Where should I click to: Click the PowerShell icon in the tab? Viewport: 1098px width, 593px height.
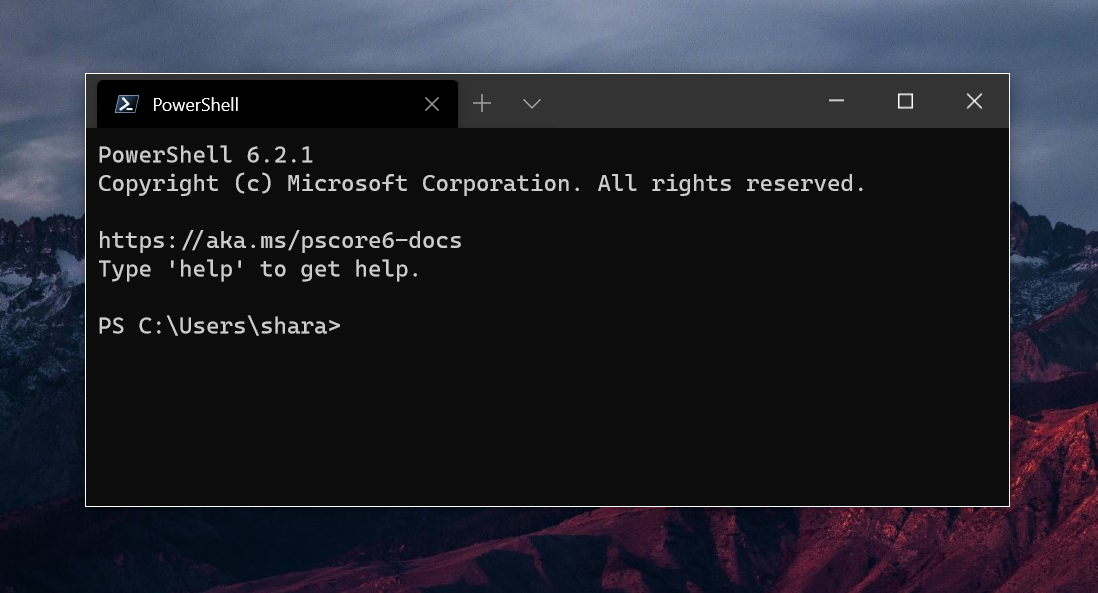click(x=127, y=104)
